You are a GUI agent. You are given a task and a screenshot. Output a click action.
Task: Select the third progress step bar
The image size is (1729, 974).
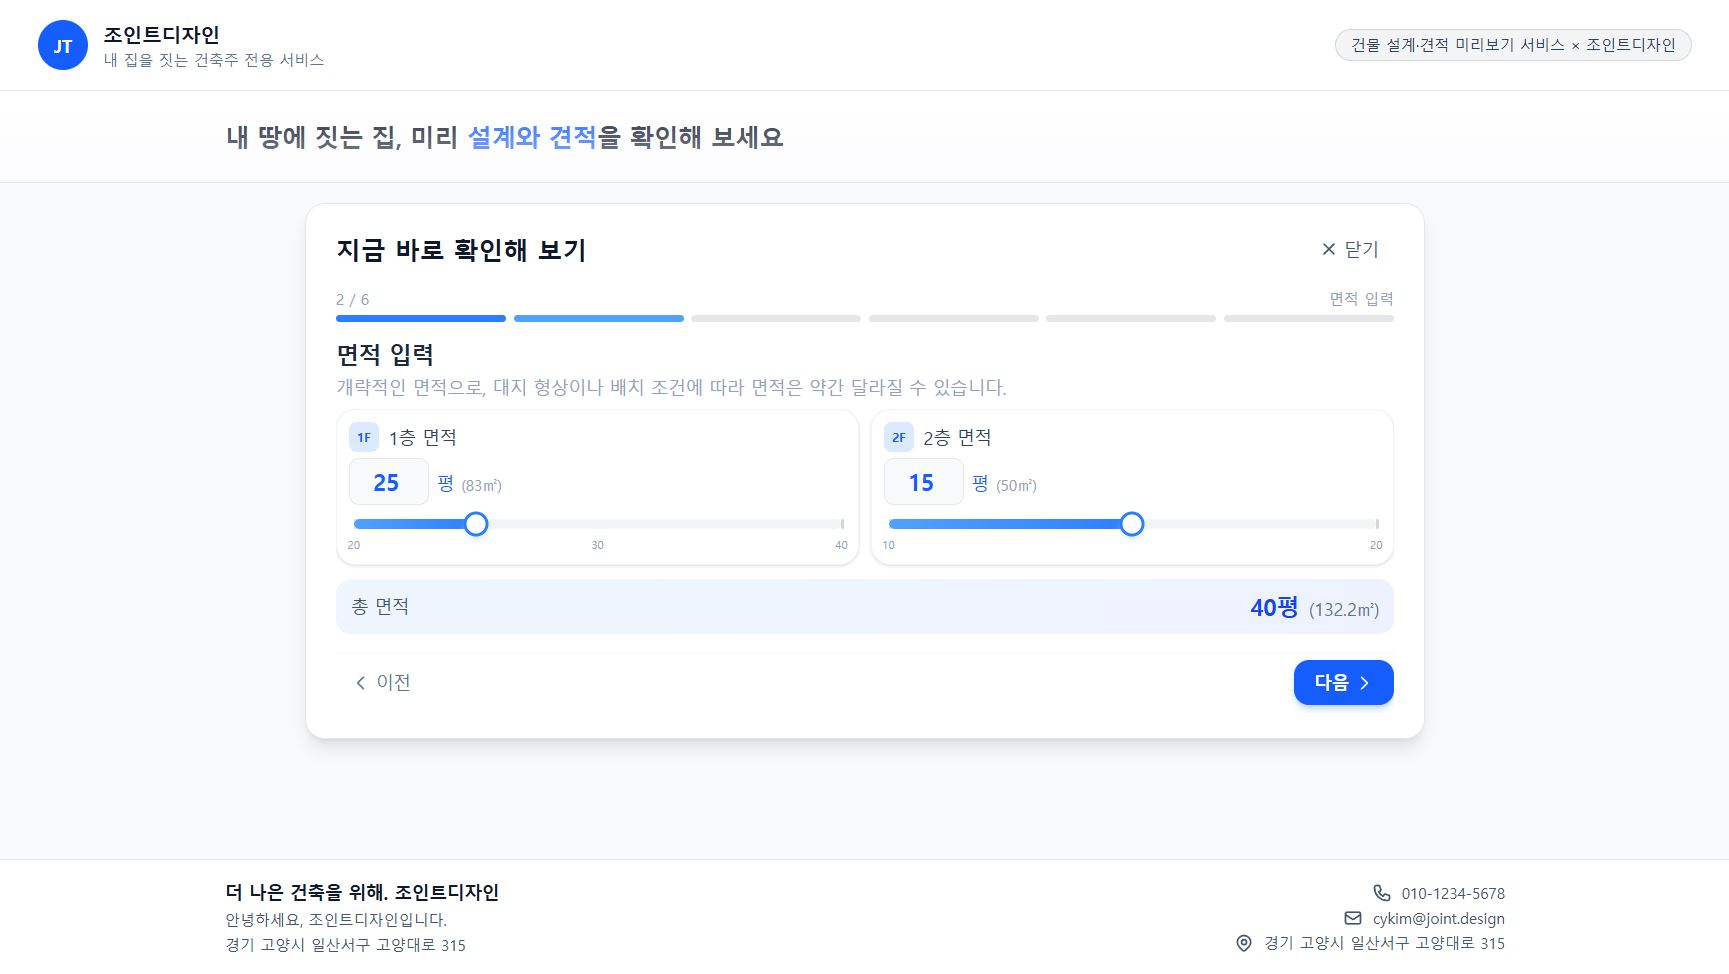775,319
